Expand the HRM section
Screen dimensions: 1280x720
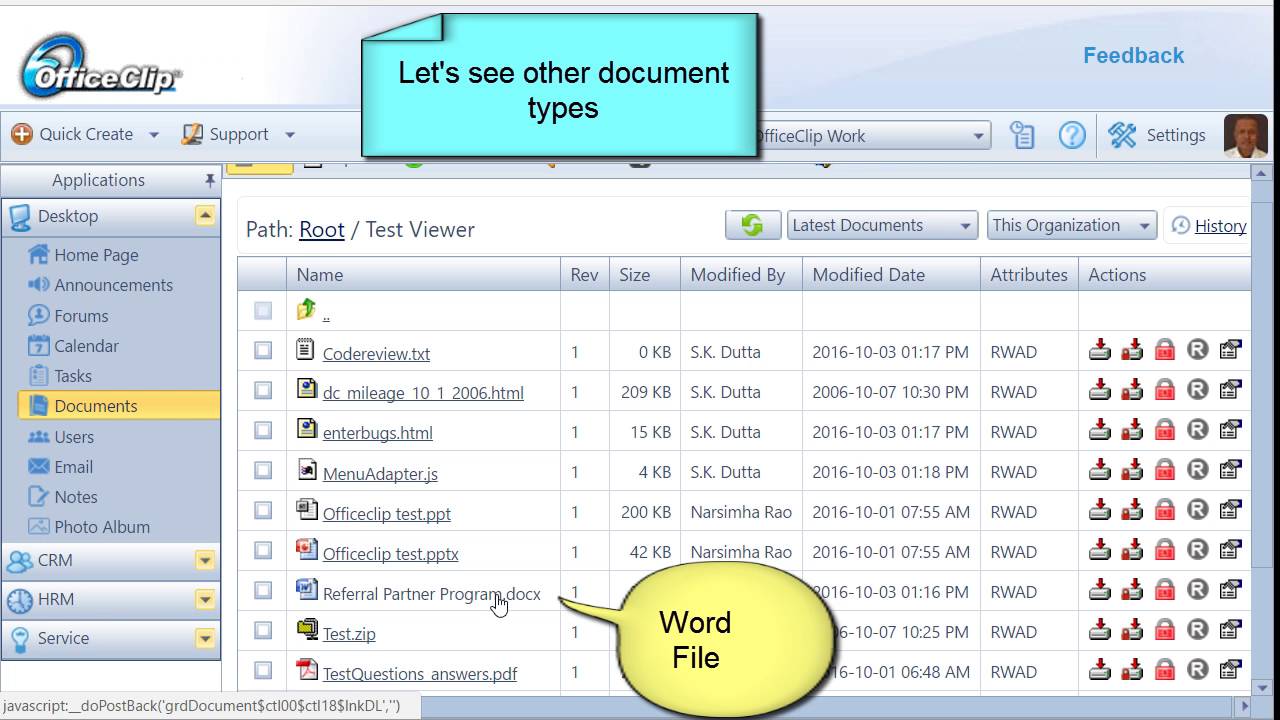click(x=205, y=599)
